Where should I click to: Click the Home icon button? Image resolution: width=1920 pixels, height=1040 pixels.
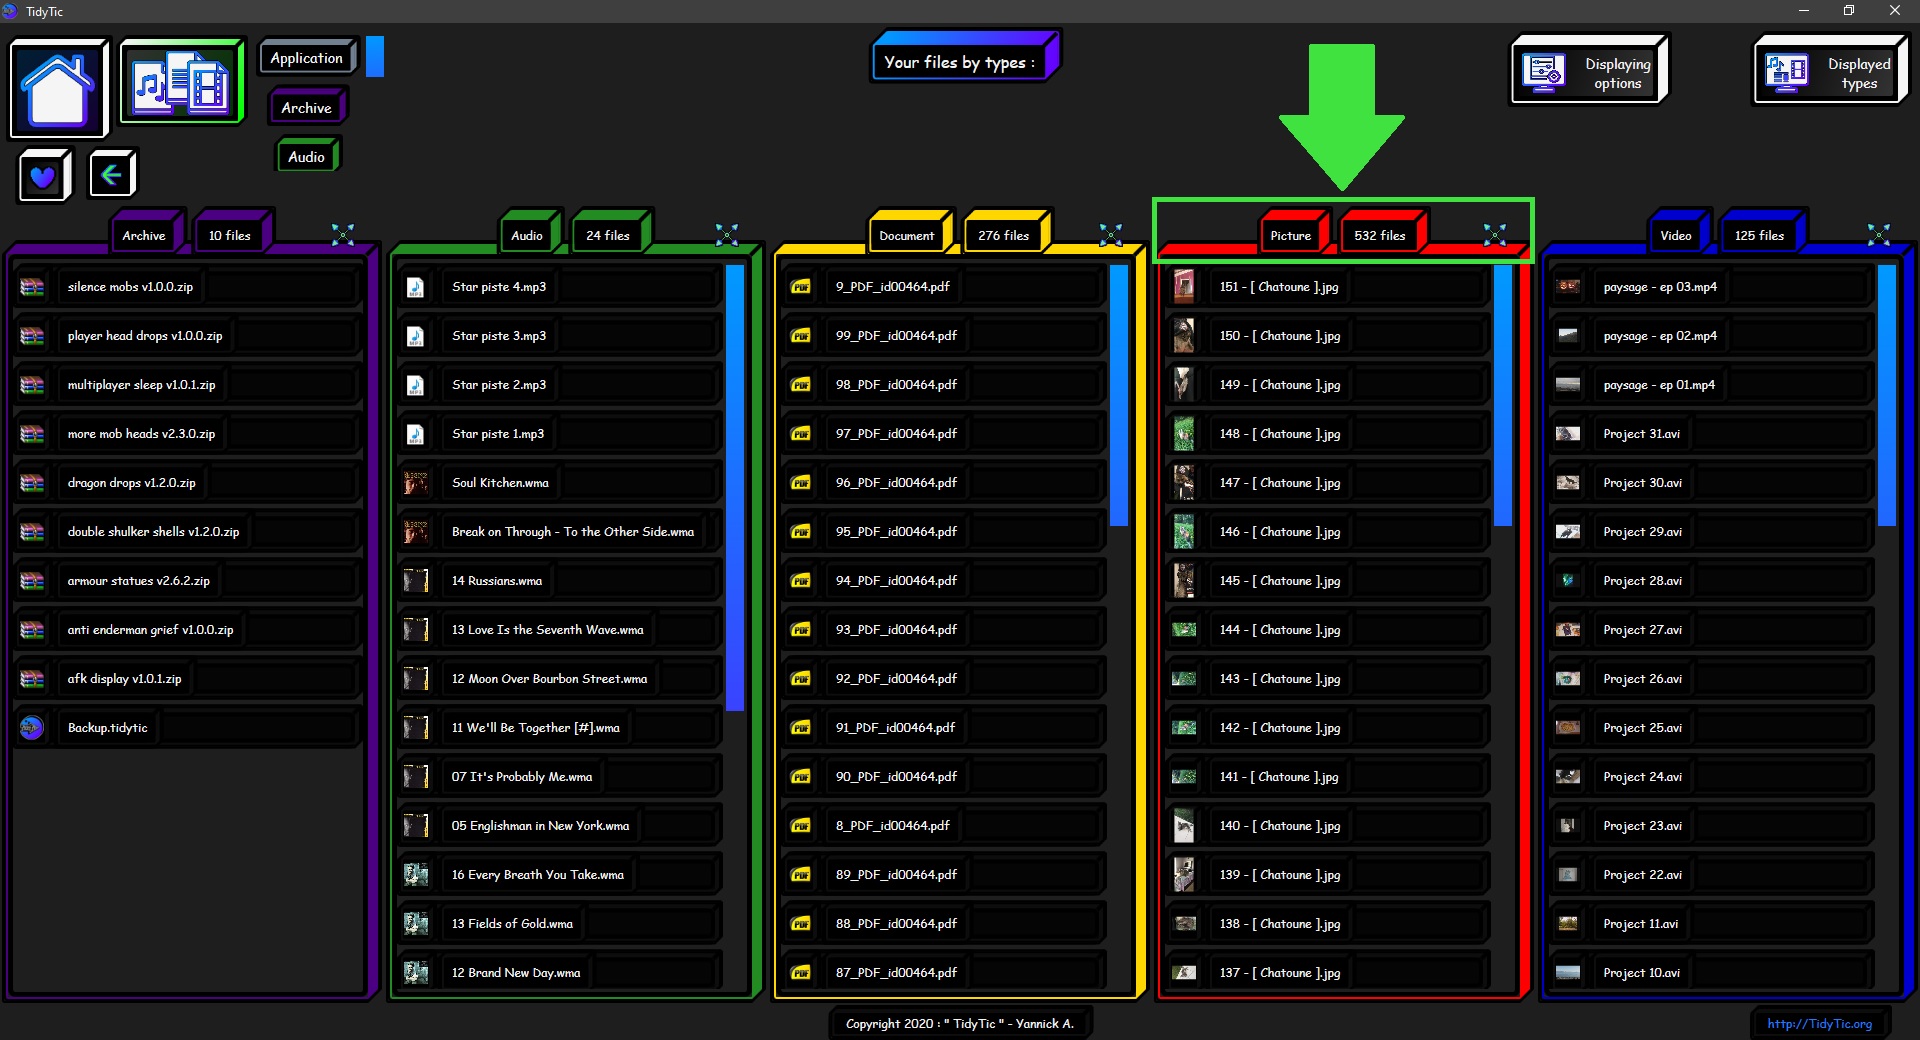[x=58, y=88]
